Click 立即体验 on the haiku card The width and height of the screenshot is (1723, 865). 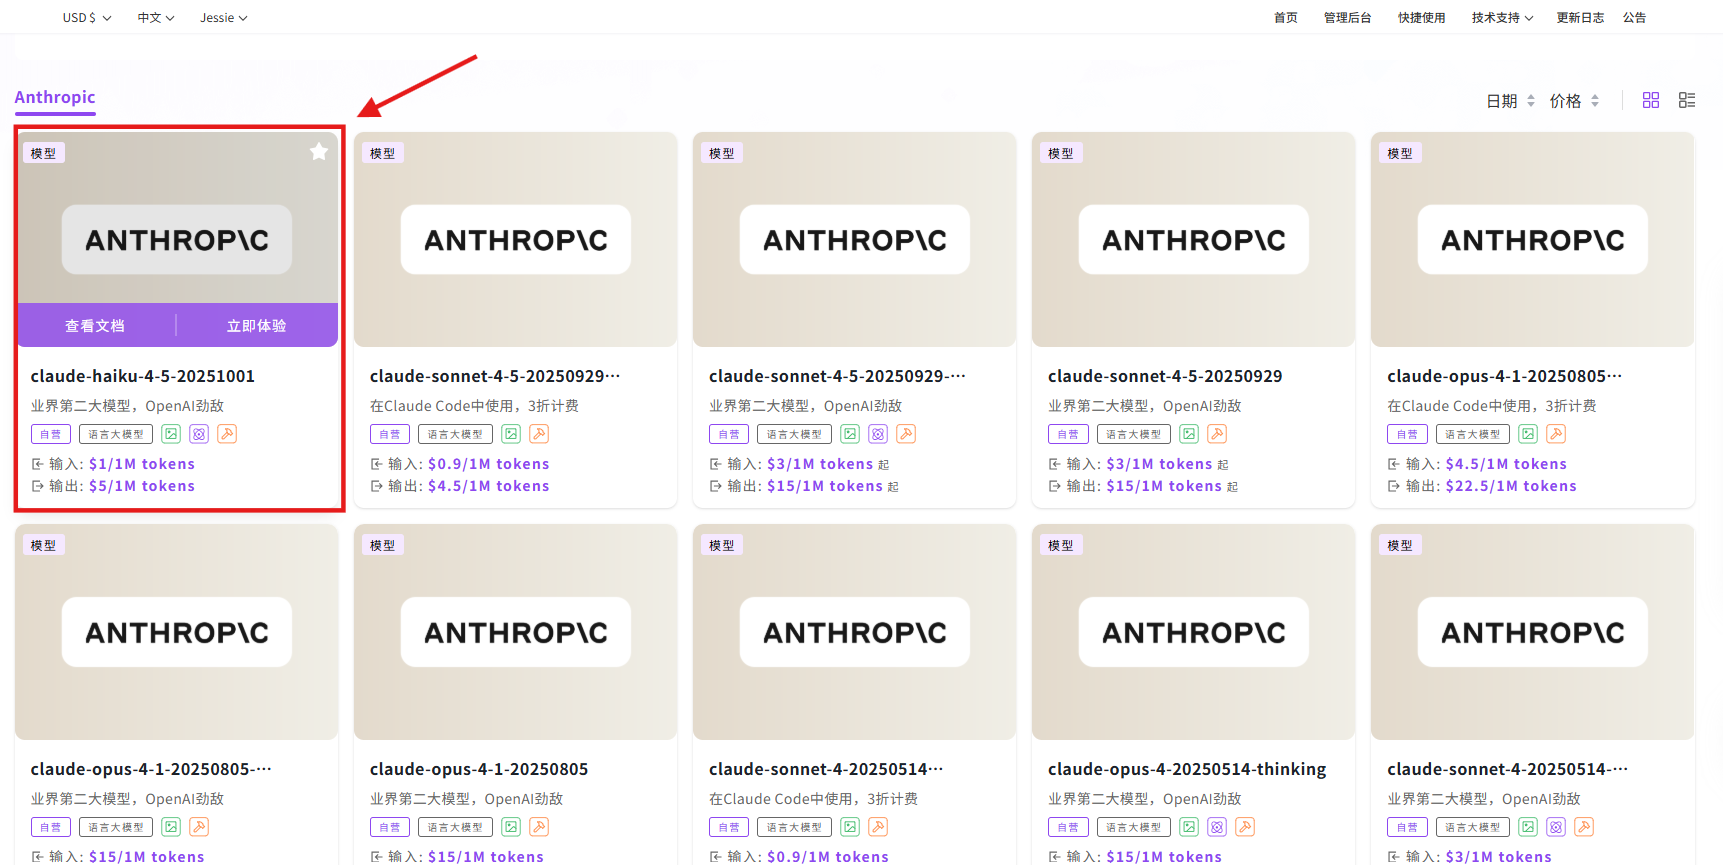(256, 326)
